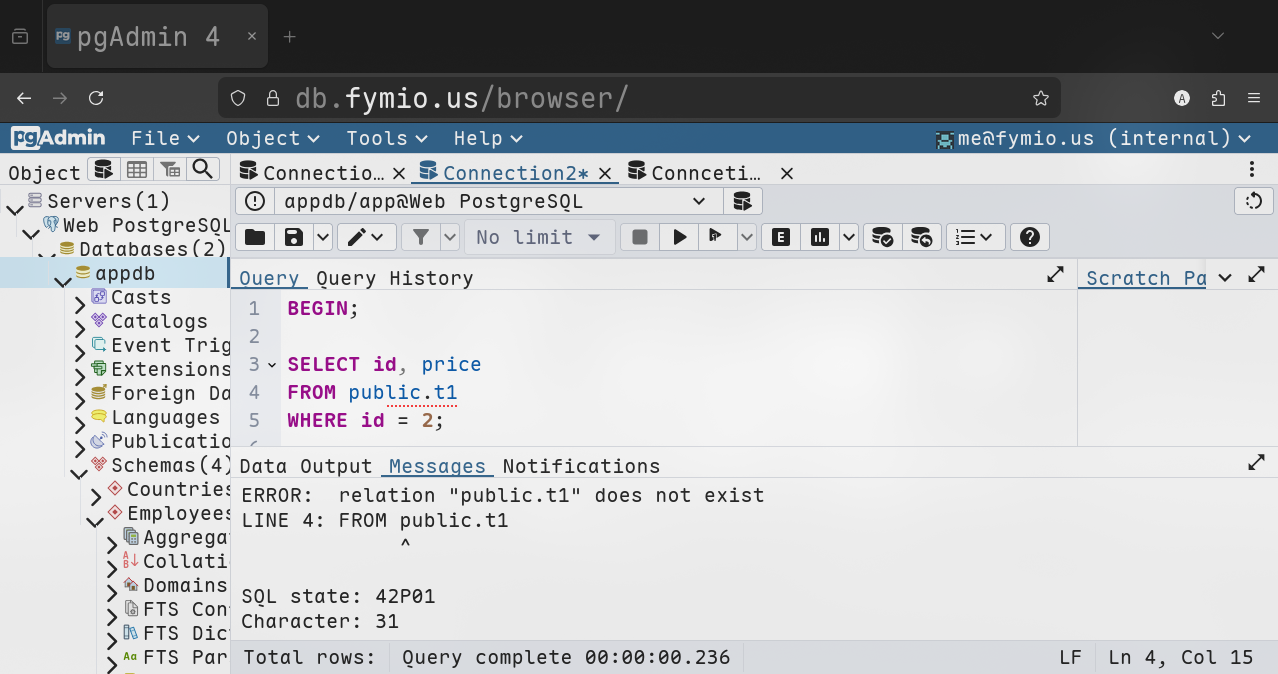1278x674 pixels.
Task: Open the me@fymio.us user account menu
Action: tap(1092, 138)
